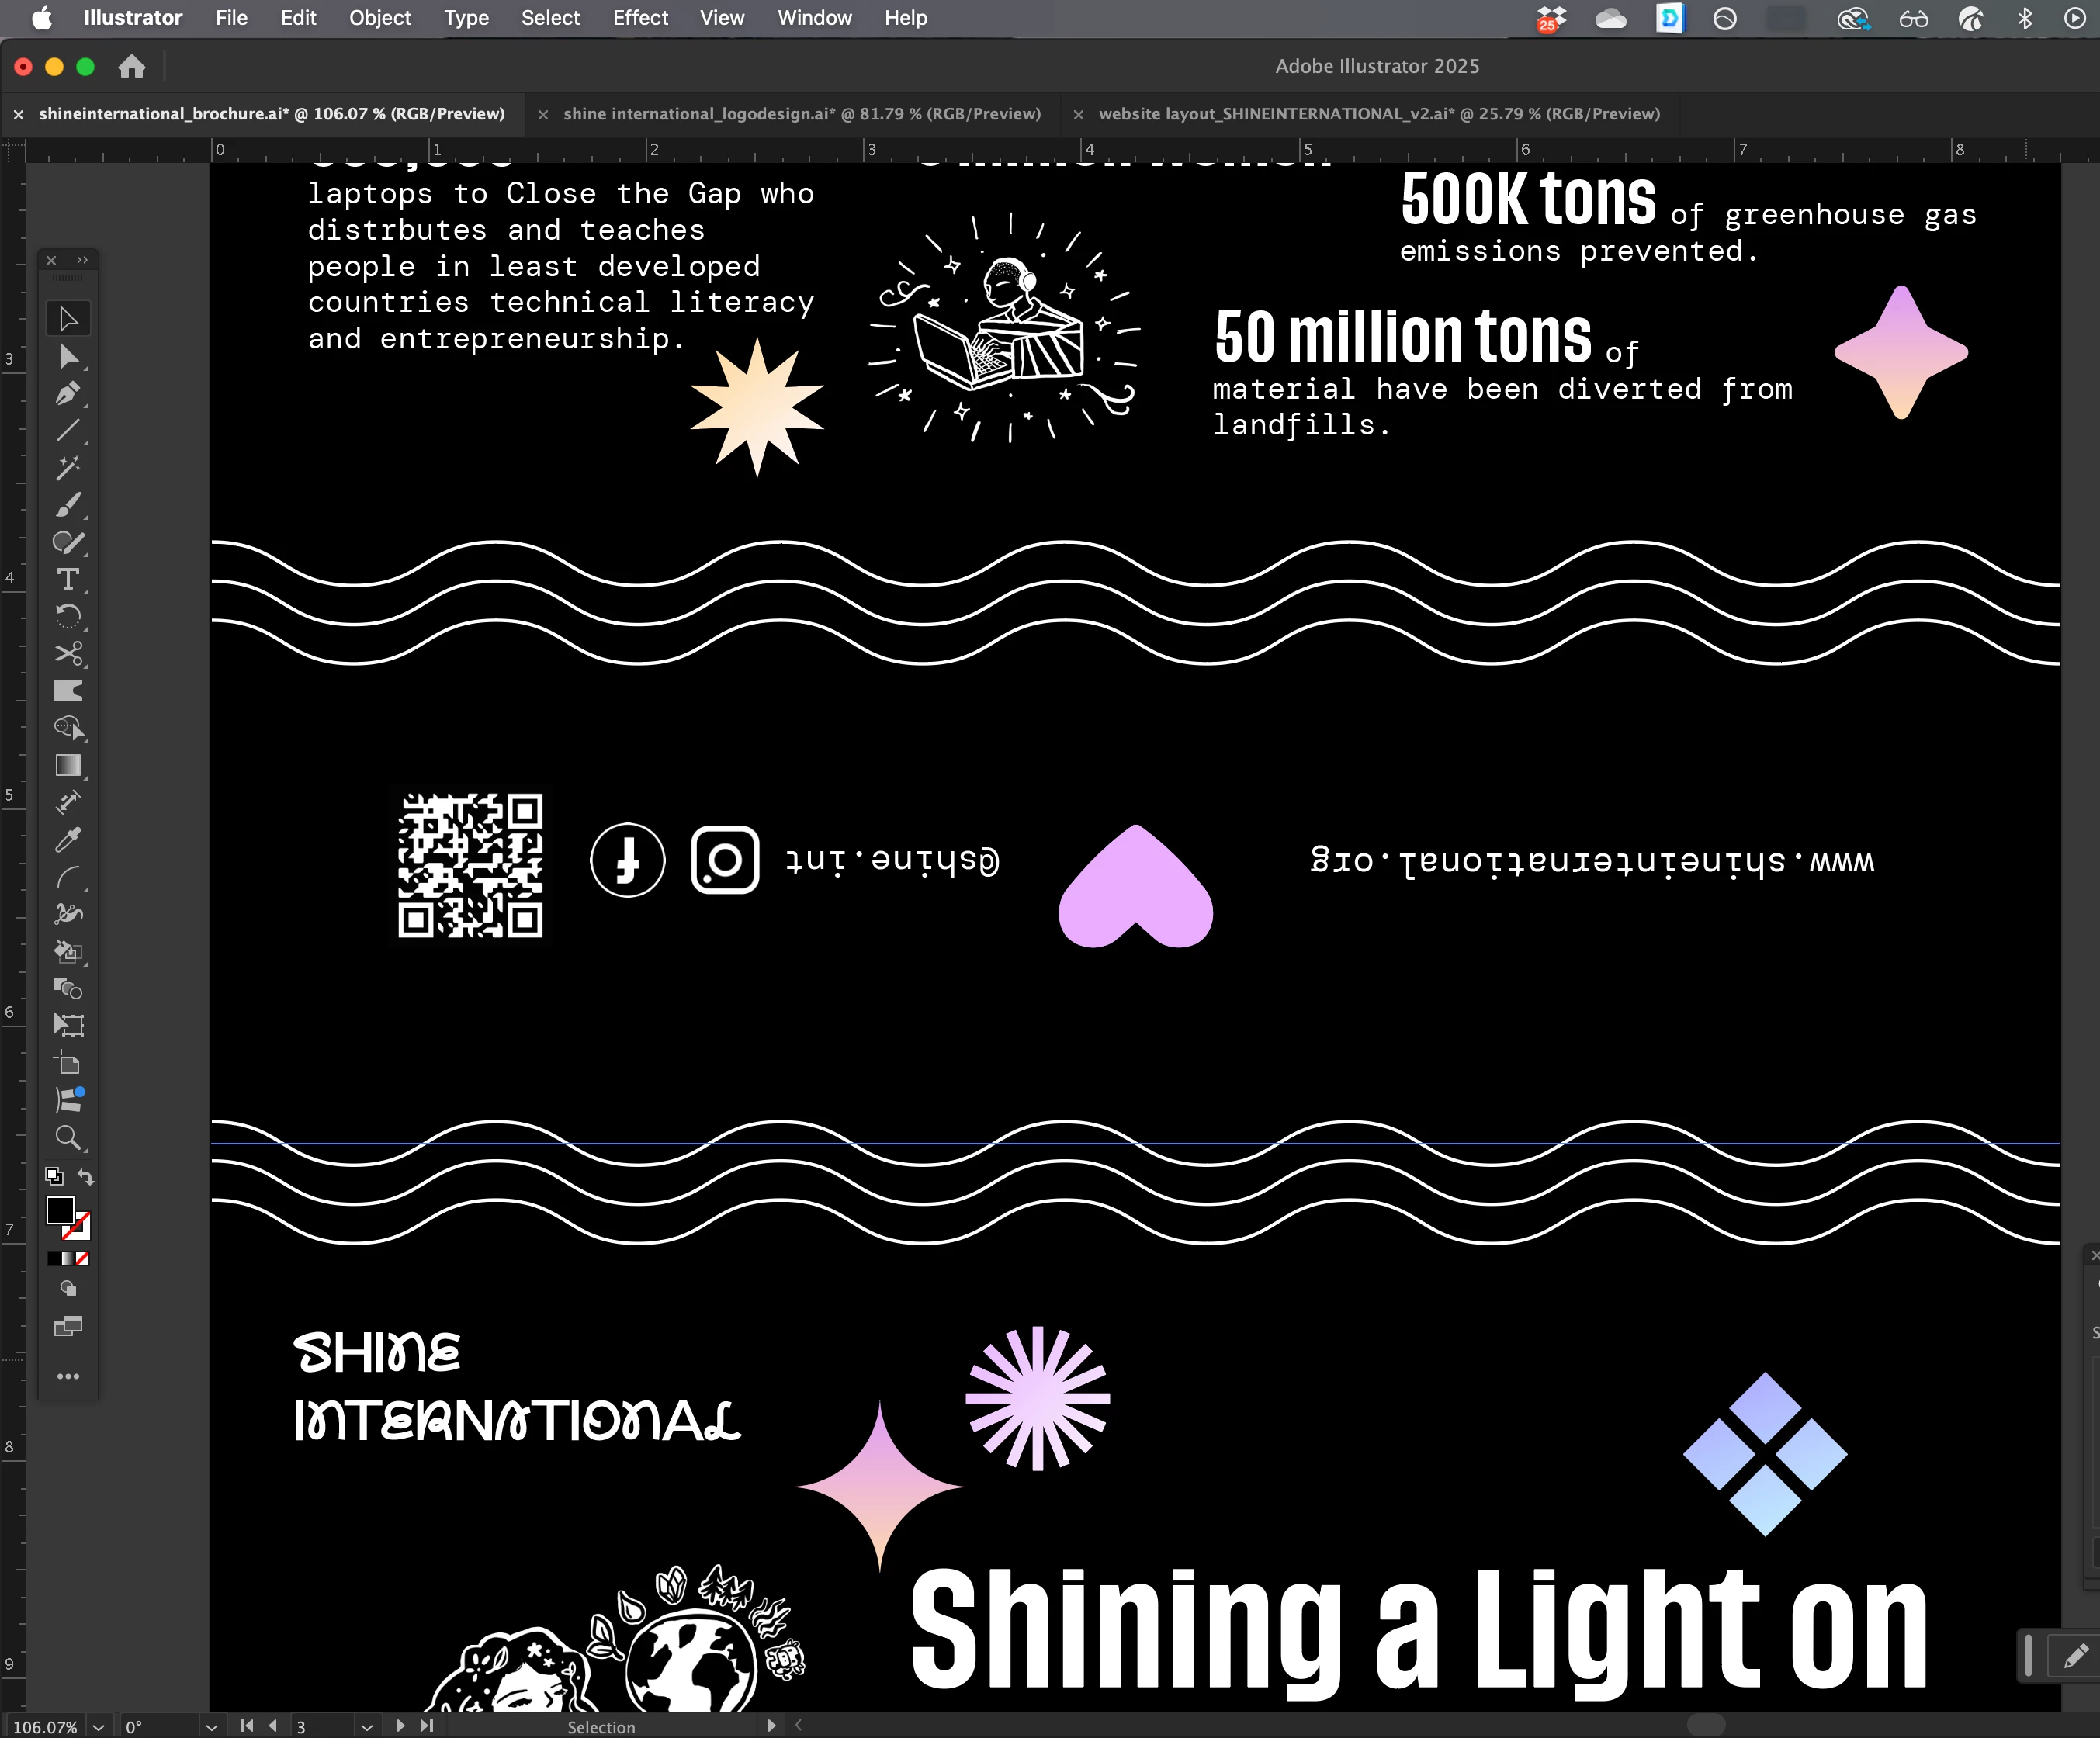
Task: Select the Gradient tool
Action: (x=68, y=765)
